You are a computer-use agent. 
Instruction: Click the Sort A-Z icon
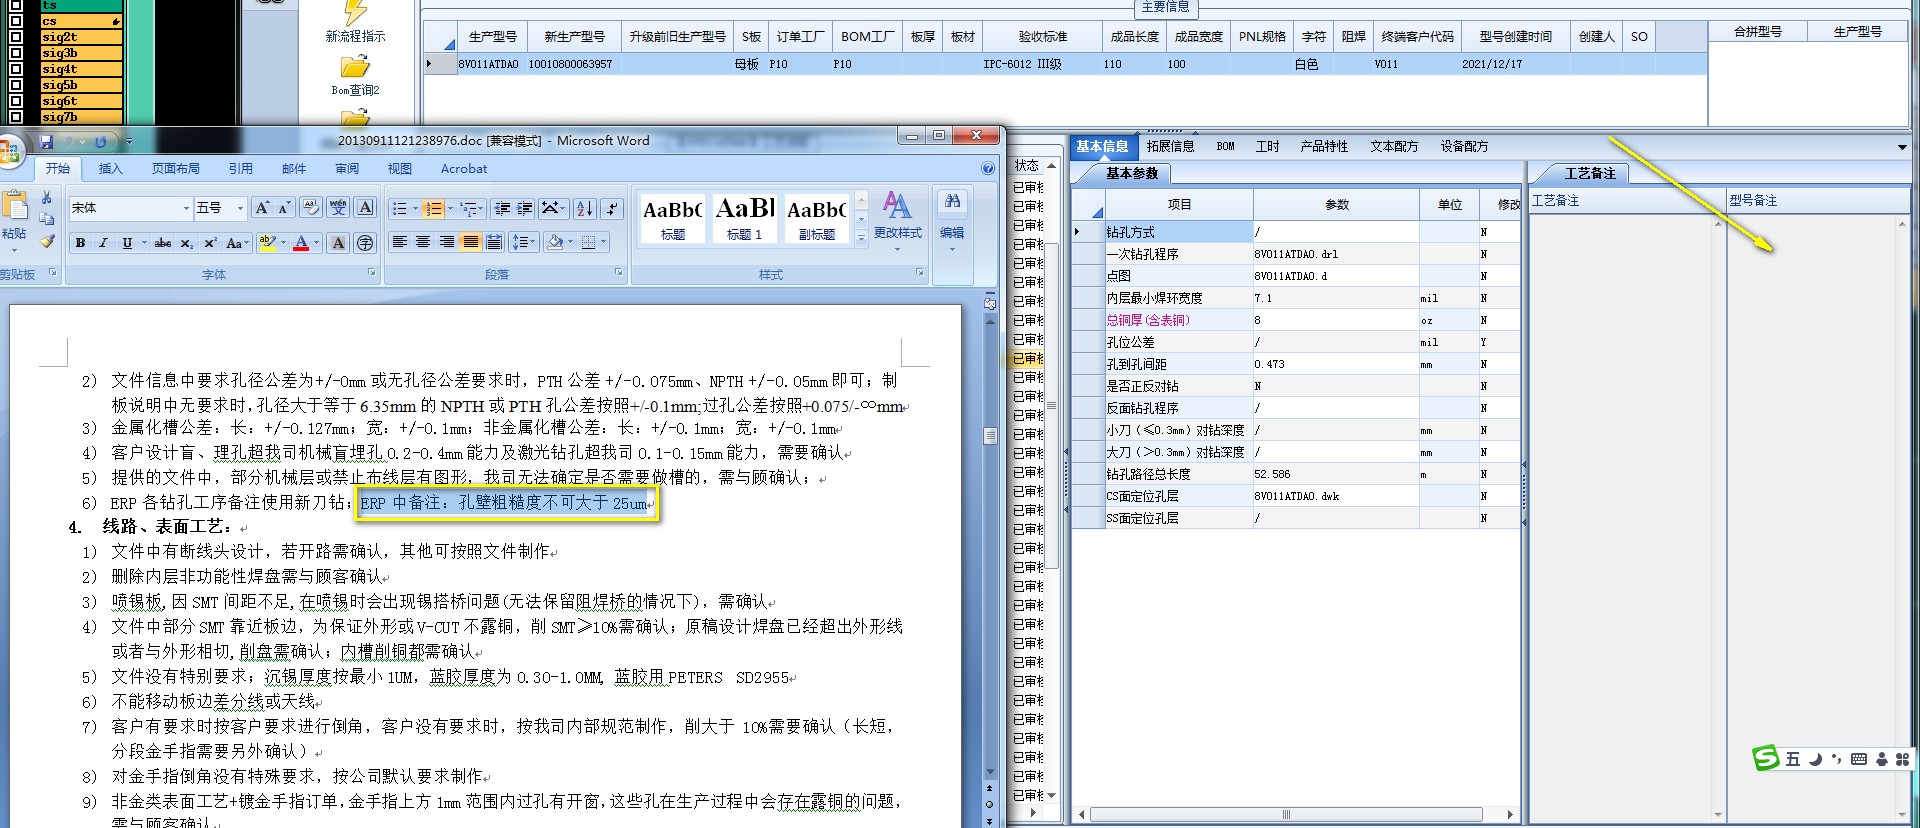[x=585, y=208]
